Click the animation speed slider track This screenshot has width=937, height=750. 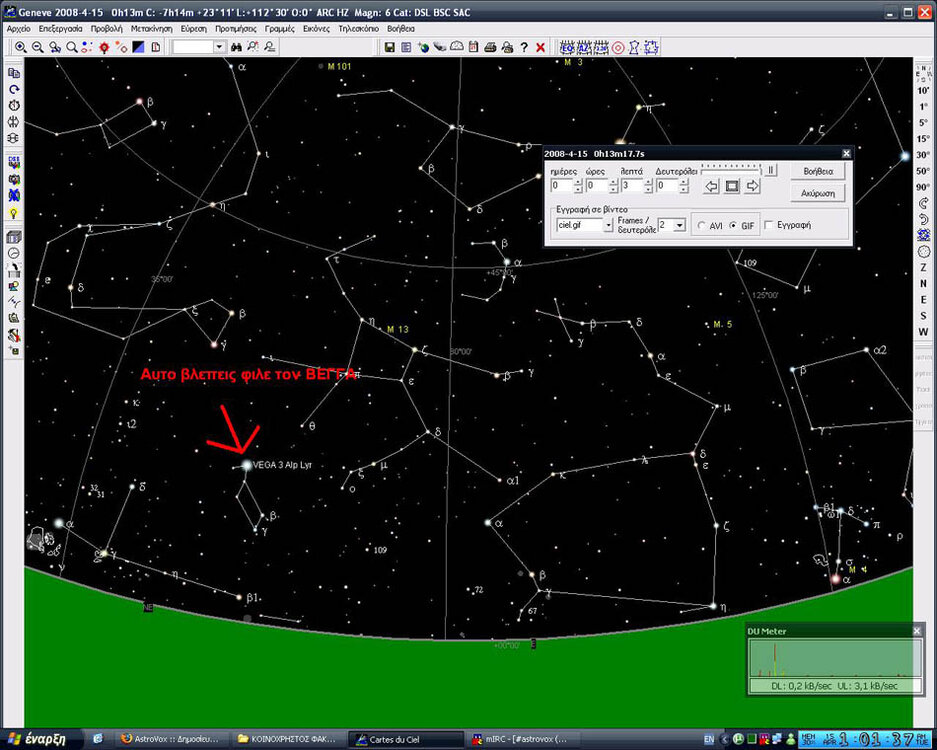point(730,170)
